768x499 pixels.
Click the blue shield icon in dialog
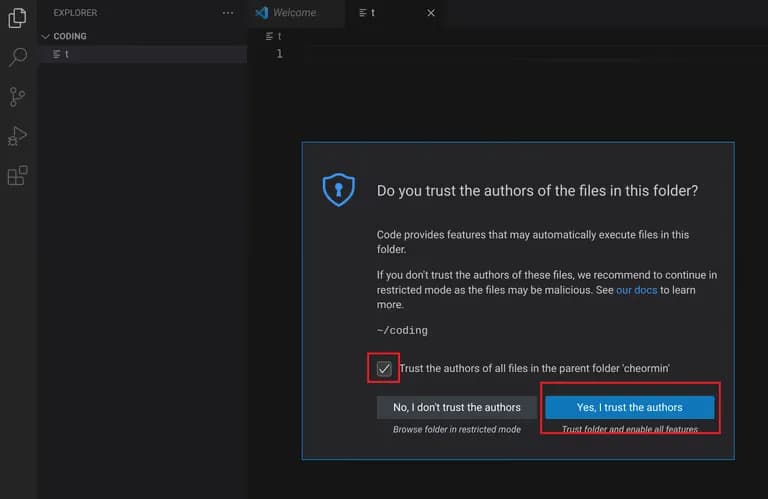point(338,189)
